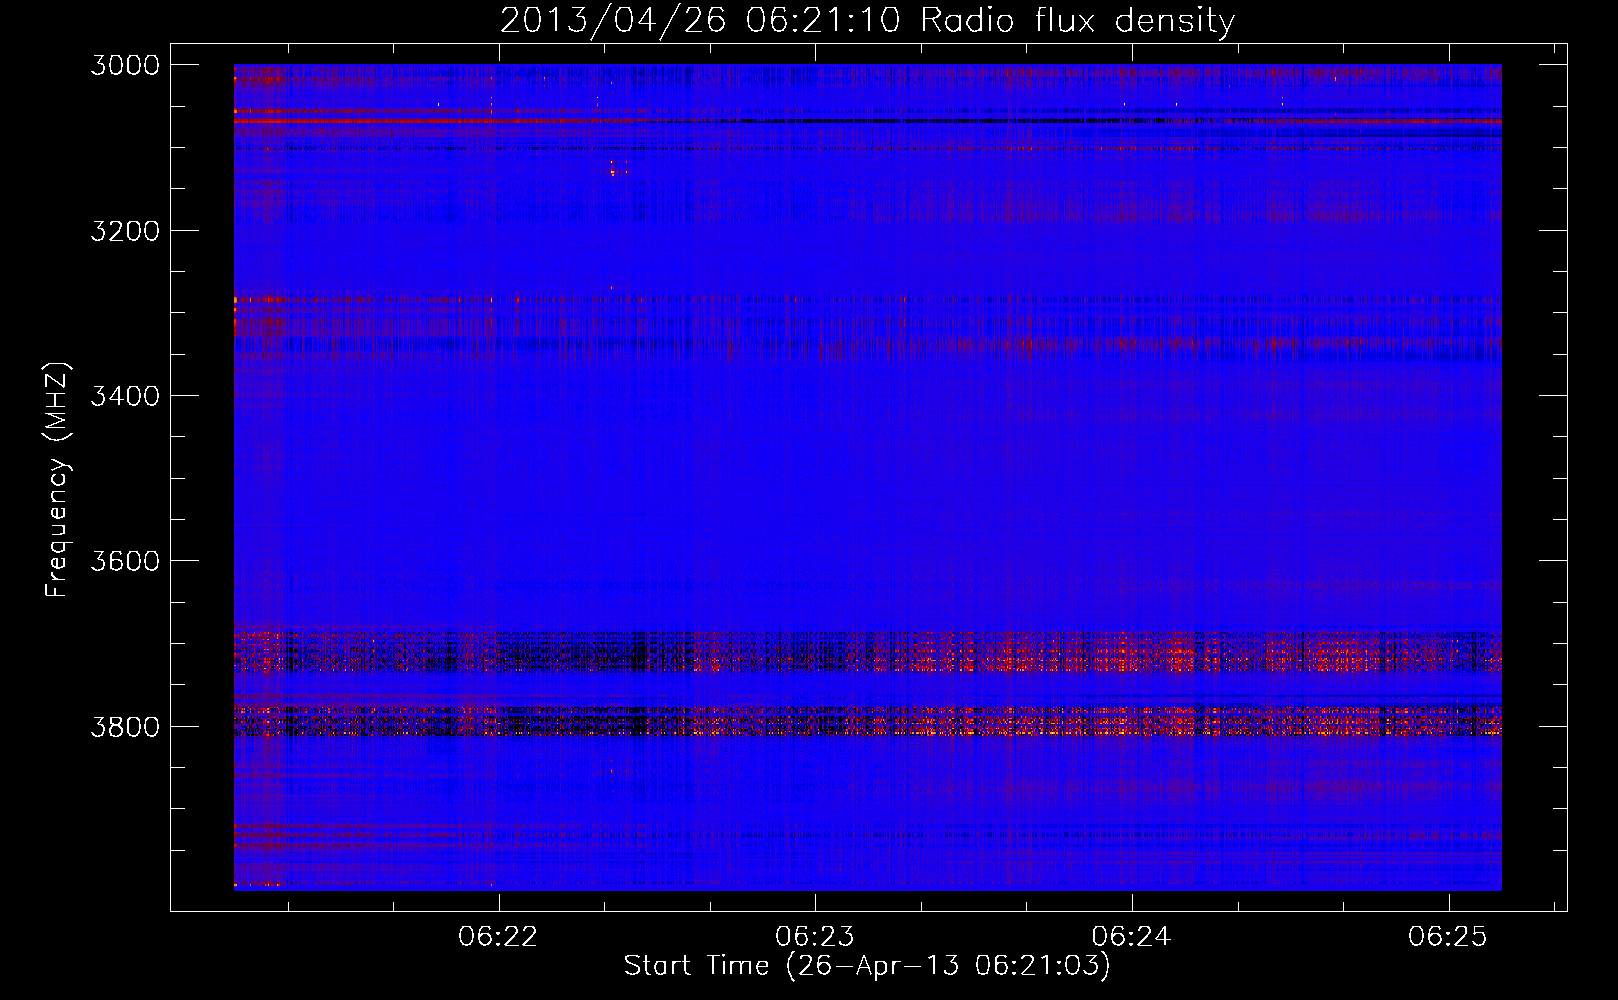Click the 06:25 time axis label
This screenshot has width=1618, height=1000.
(x=1448, y=936)
